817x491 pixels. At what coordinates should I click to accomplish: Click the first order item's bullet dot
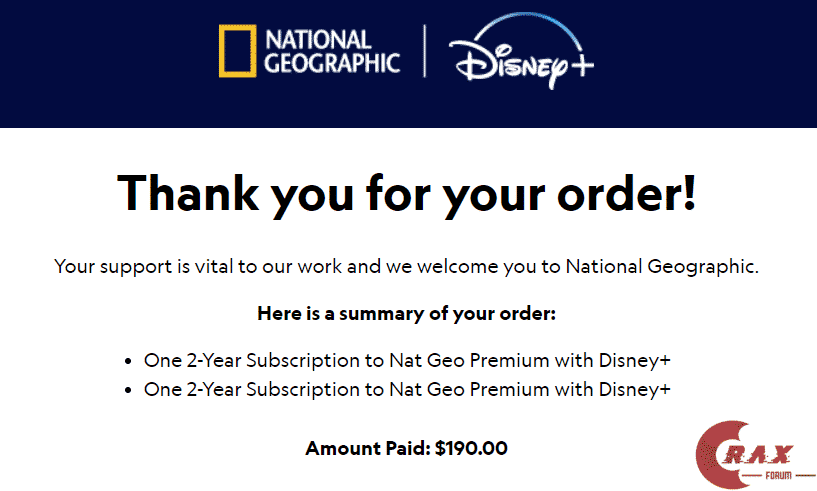(x=128, y=361)
